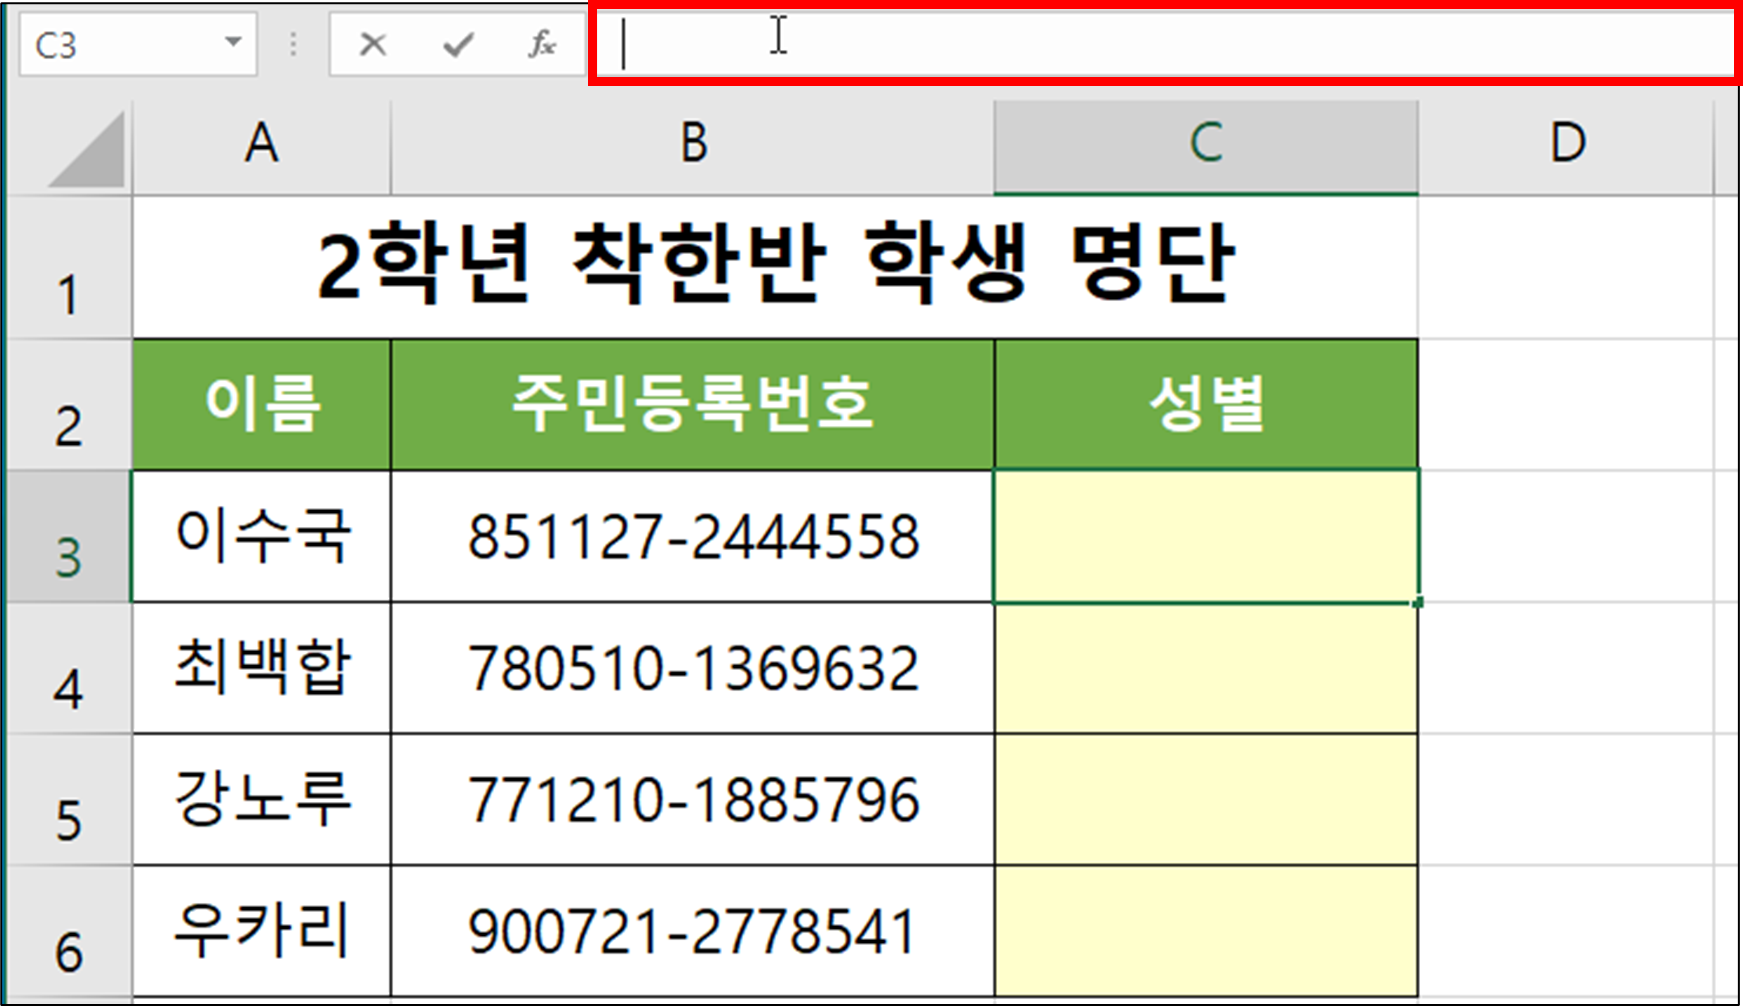Click the Name Box showing C3
Screen dimensions: 1743x1006
(x=138, y=44)
